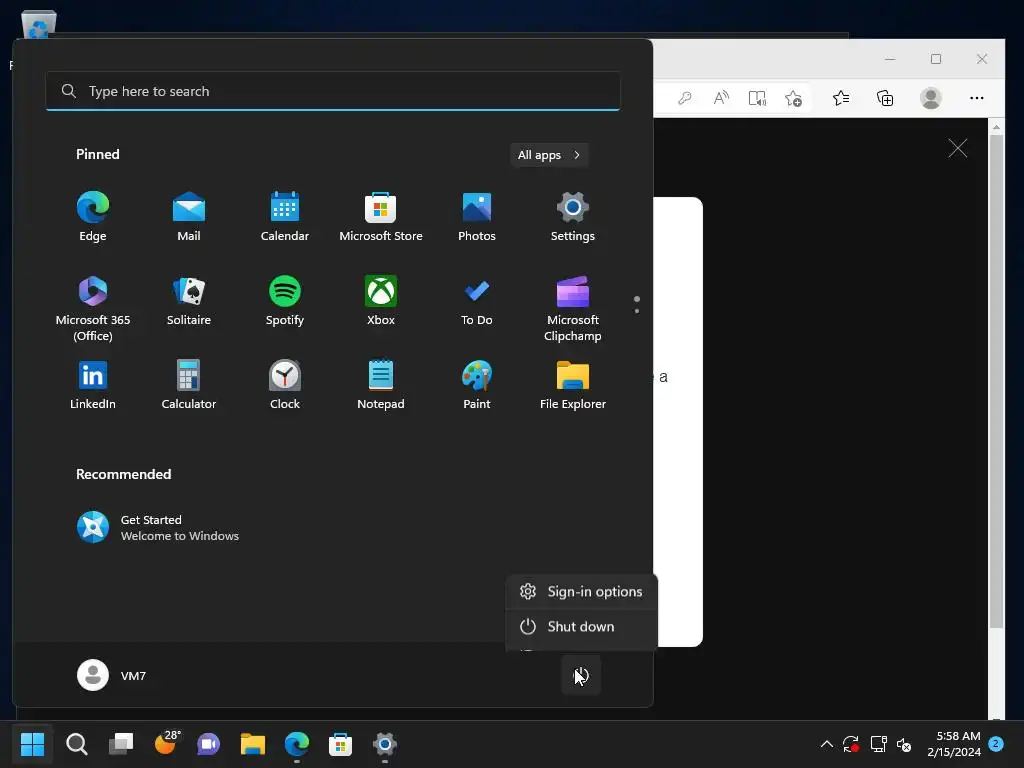Click the Start menu power button

[x=581, y=675]
